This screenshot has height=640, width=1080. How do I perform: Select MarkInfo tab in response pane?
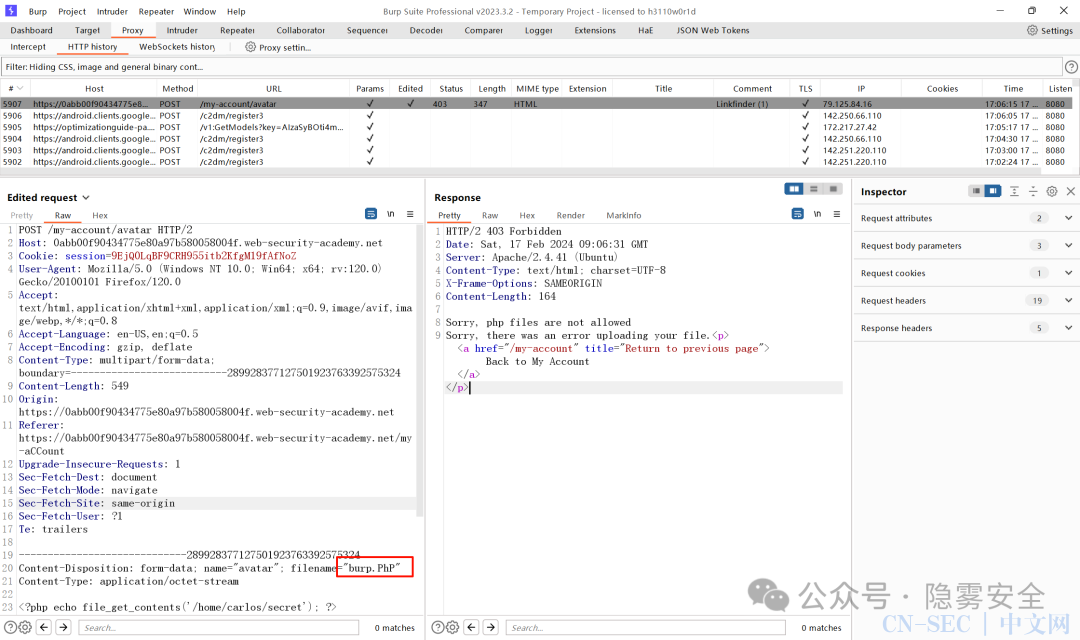[x=624, y=215]
